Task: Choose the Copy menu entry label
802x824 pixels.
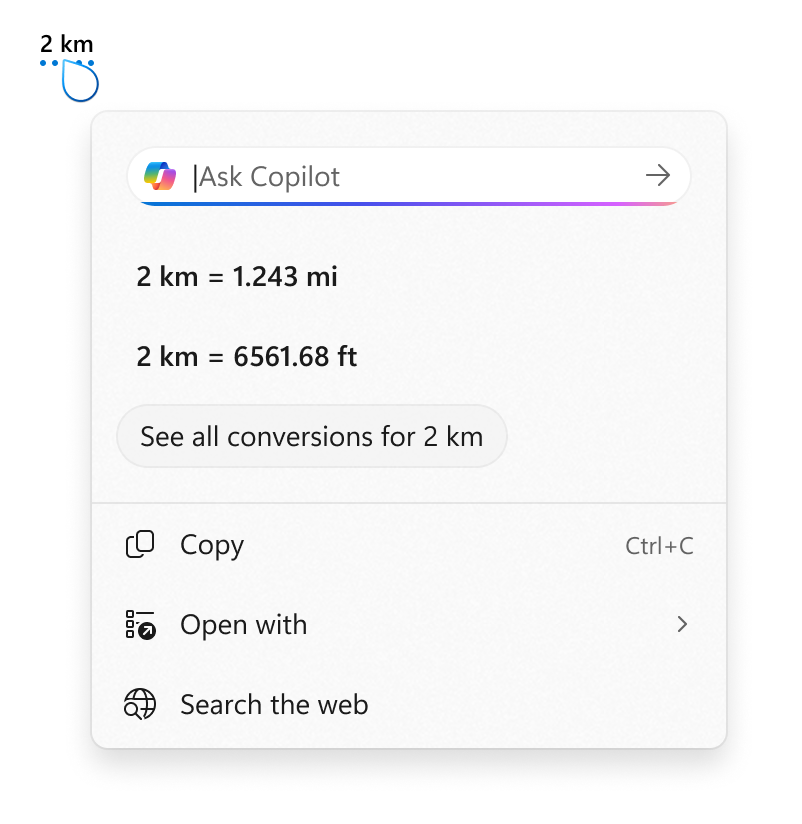Action: pyautogui.click(x=212, y=545)
